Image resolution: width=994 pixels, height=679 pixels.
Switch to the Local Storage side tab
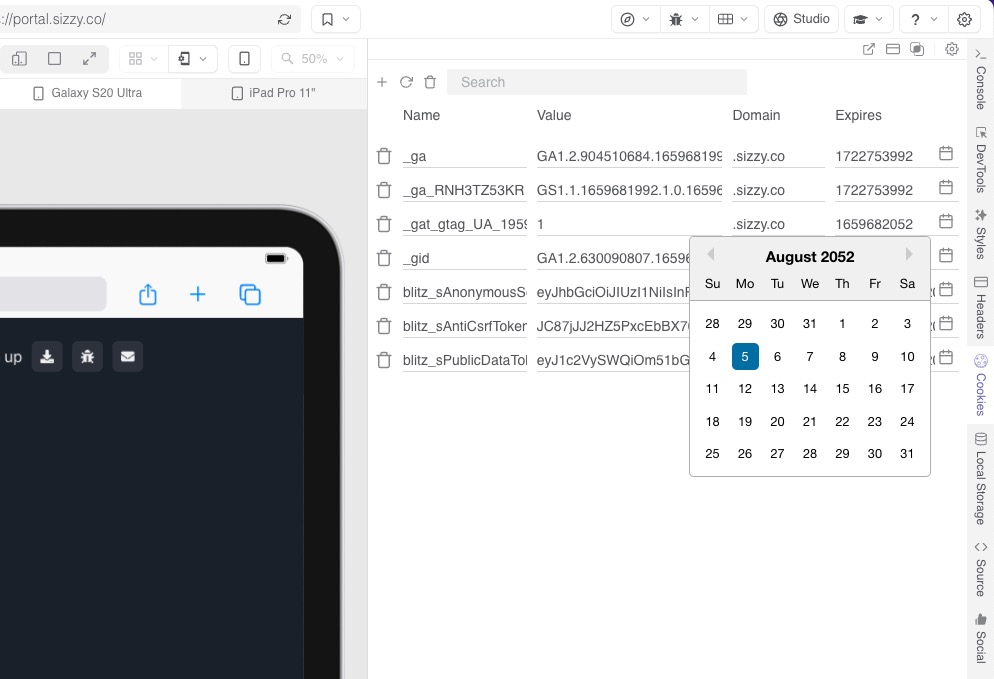tap(980, 478)
